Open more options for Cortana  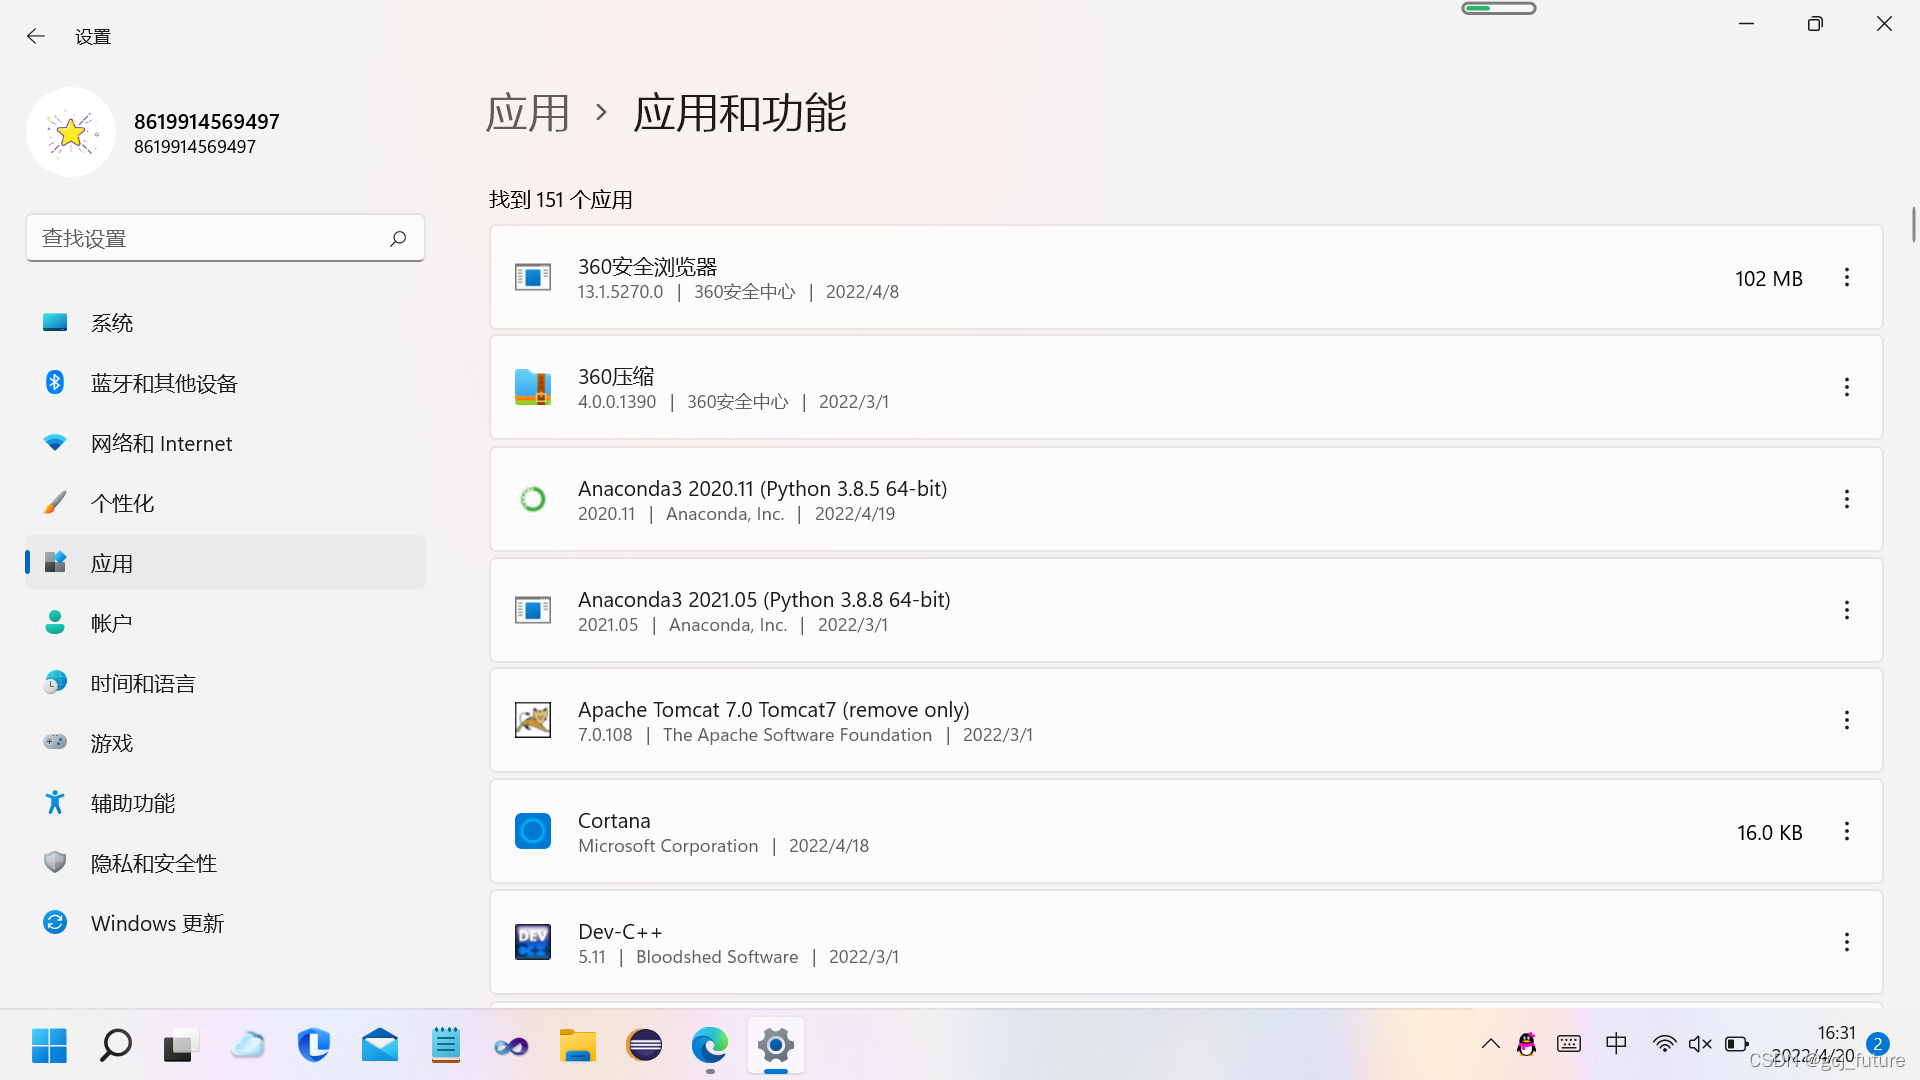pos(1847,831)
